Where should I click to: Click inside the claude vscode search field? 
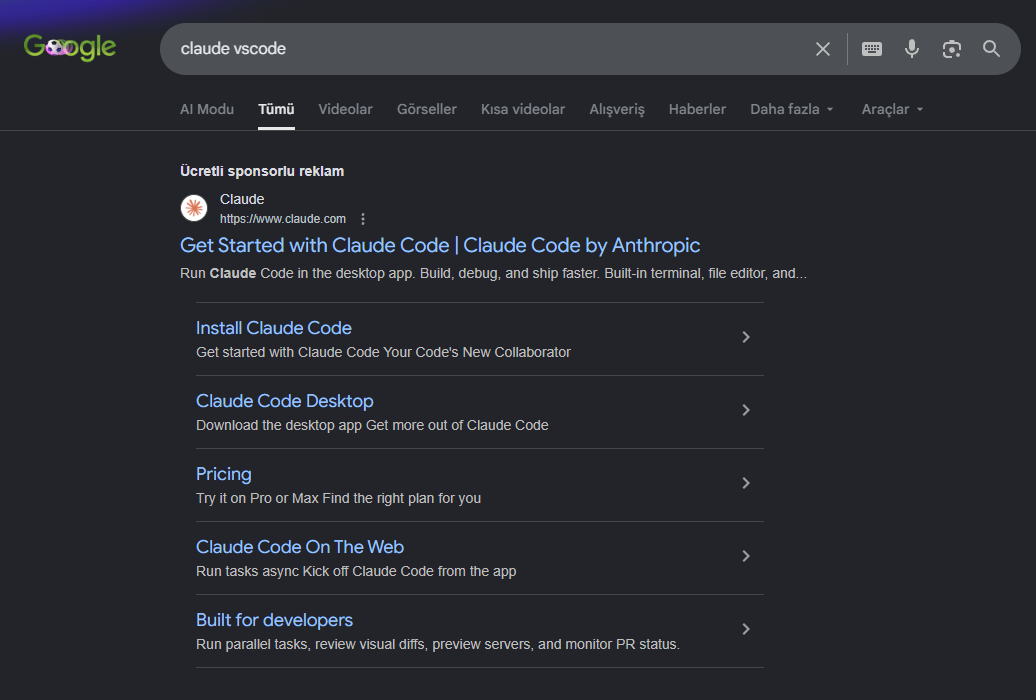tap(489, 49)
